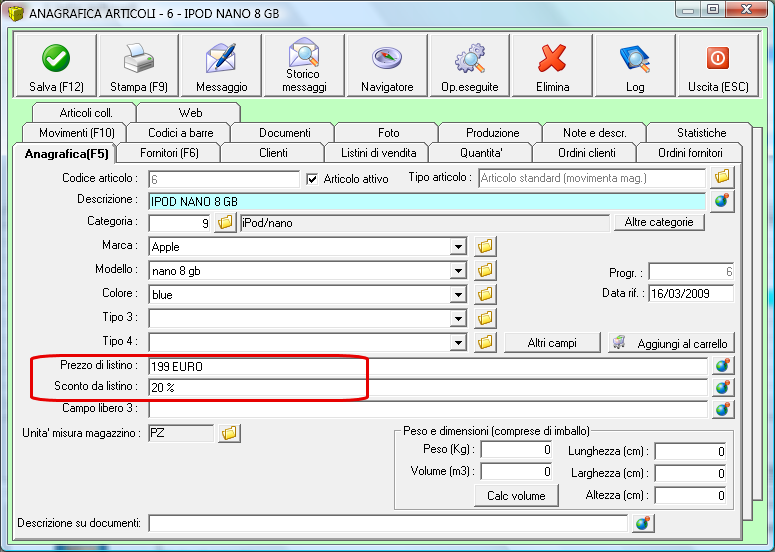The image size is (775, 552).
Task: Expand the Colore dropdown
Action: click(459, 295)
